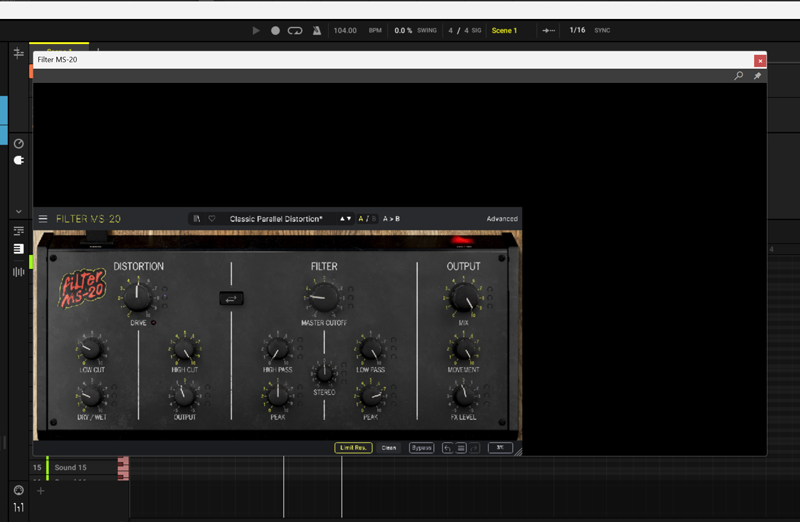Add a new sound with plus icon
This screenshot has width=800, height=522.
coord(40,491)
